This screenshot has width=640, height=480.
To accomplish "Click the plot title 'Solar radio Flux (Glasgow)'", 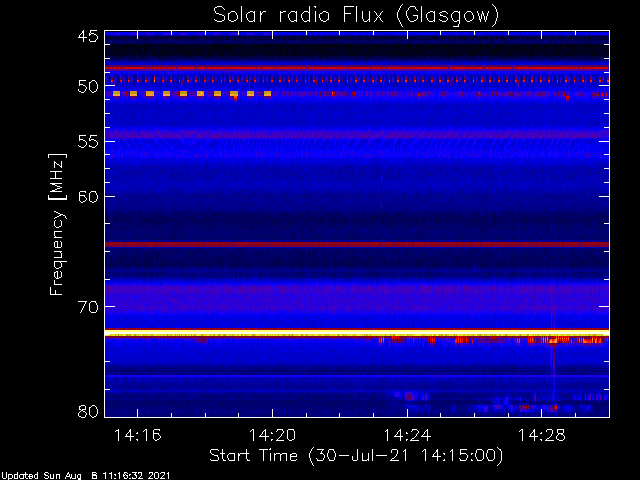I will pyautogui.click(x=356, y=16).
